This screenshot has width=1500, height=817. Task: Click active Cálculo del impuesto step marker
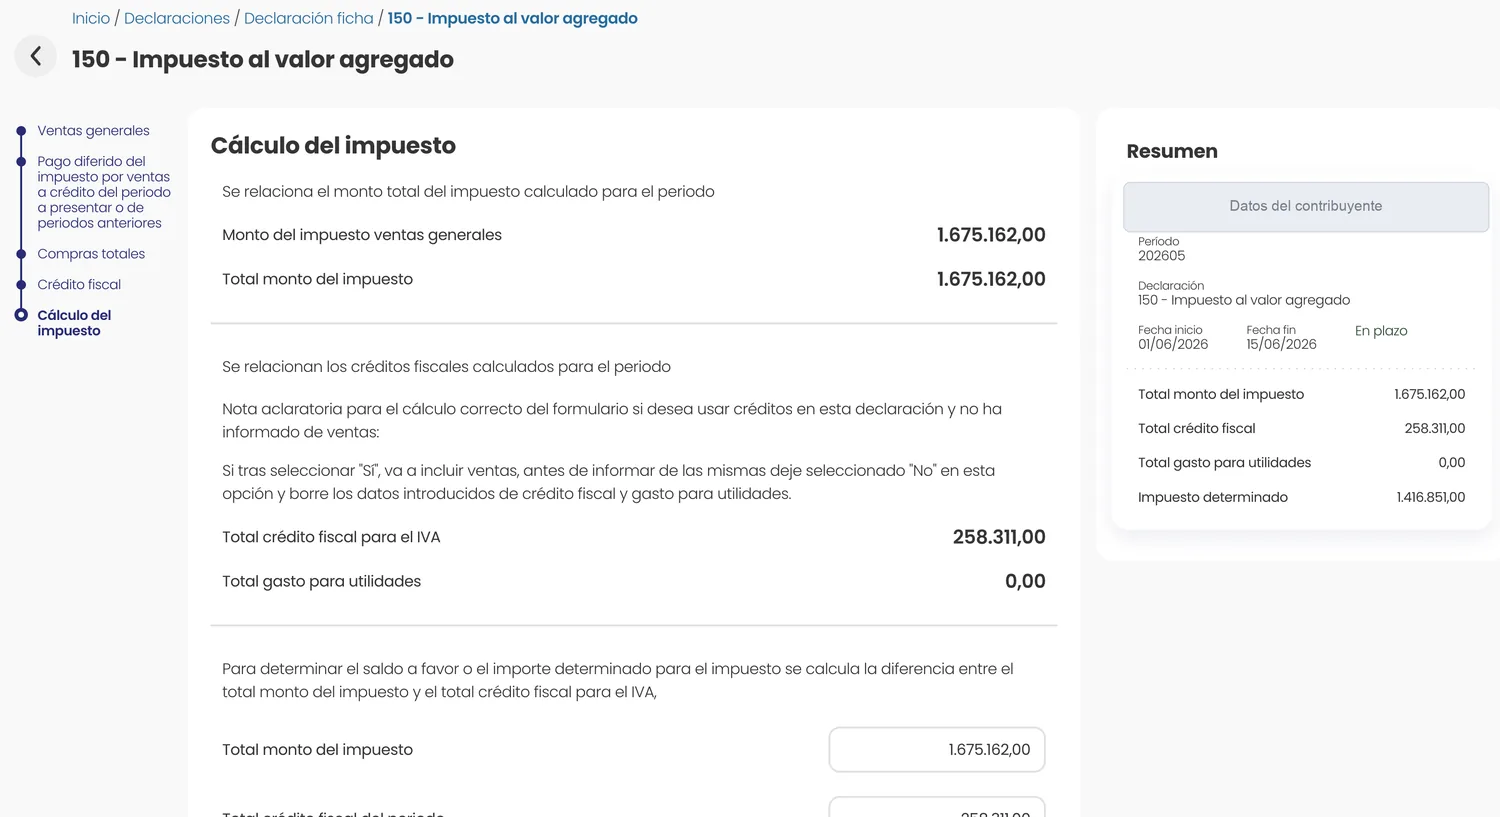coord(21,315)
